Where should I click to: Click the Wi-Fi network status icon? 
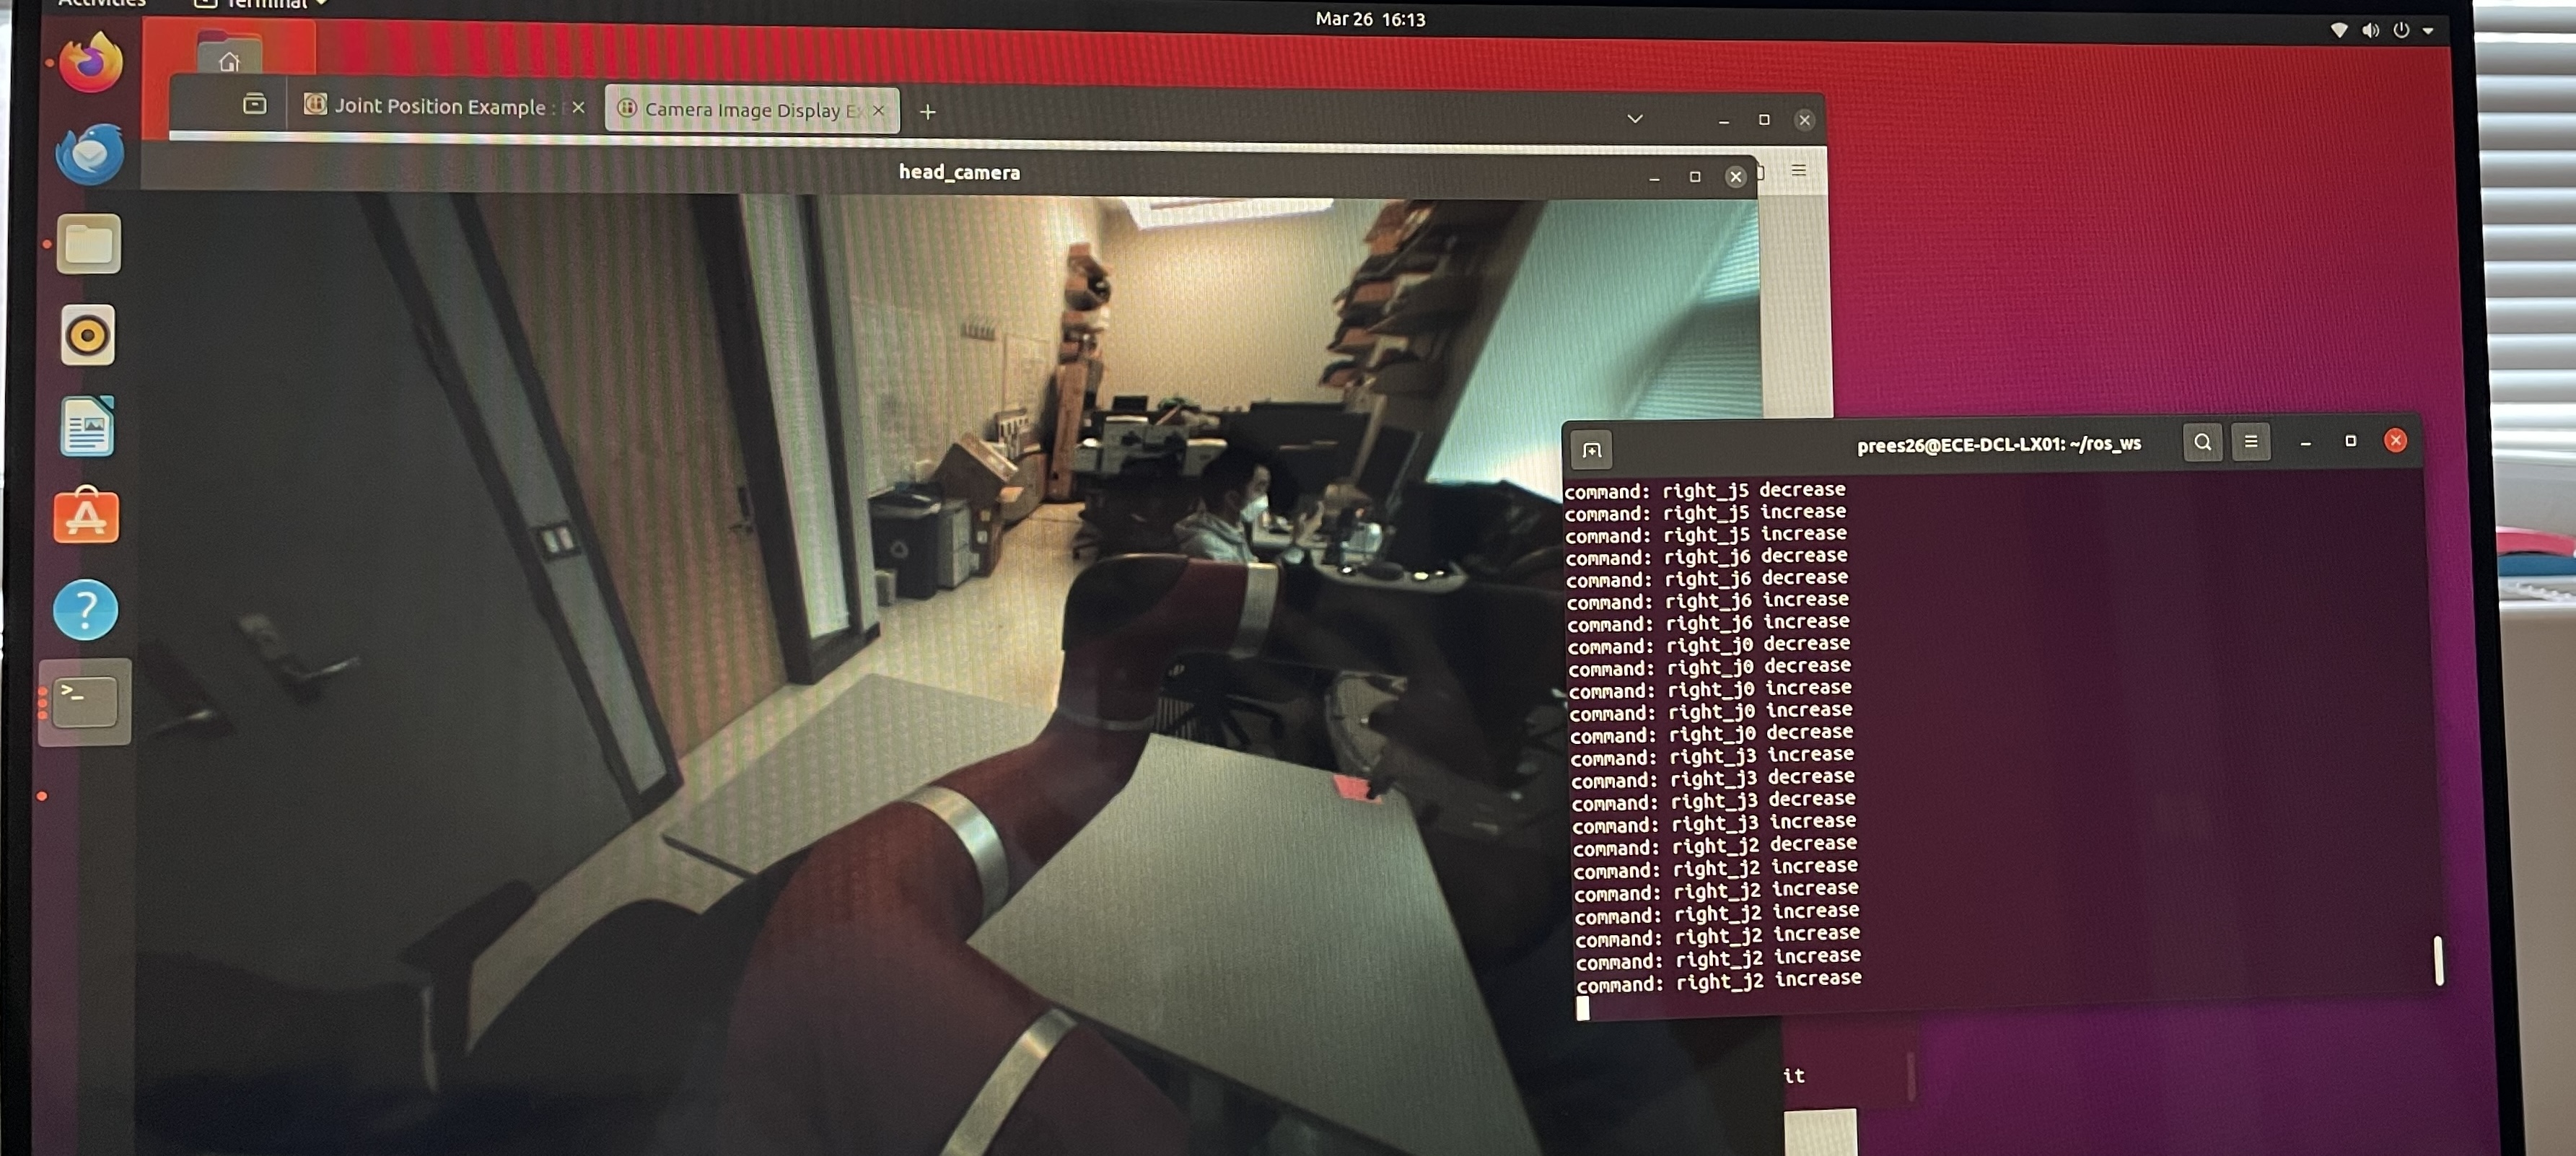click(2338, 30)
